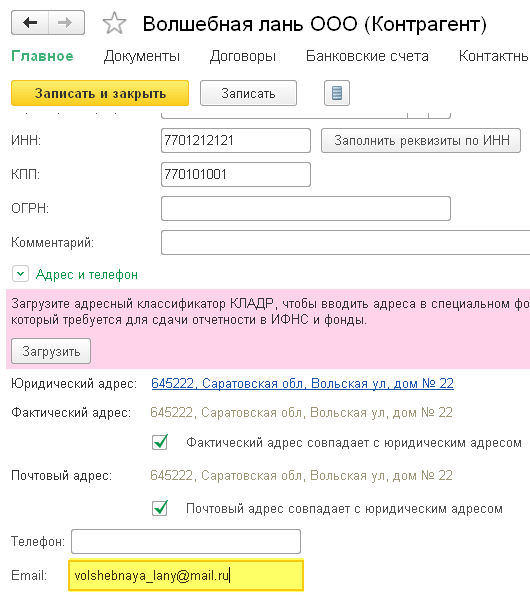Go to the Банковские счета tab
Viewport: 530px width, 603px height.
click(x=367, y=56)
